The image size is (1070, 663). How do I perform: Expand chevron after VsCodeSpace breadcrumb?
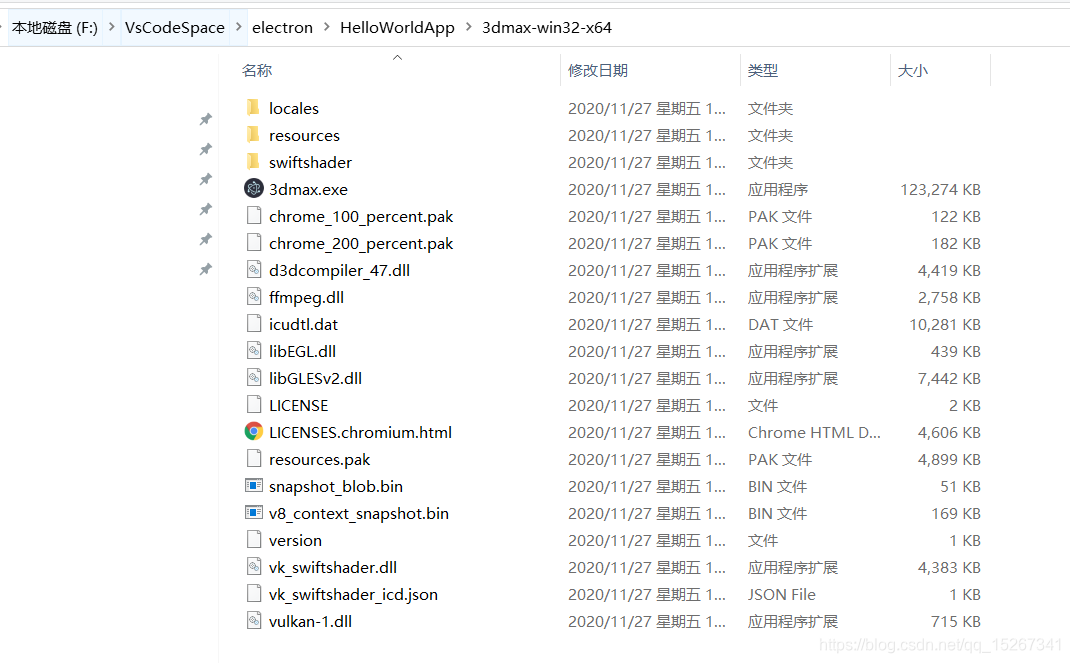point(239,27)
